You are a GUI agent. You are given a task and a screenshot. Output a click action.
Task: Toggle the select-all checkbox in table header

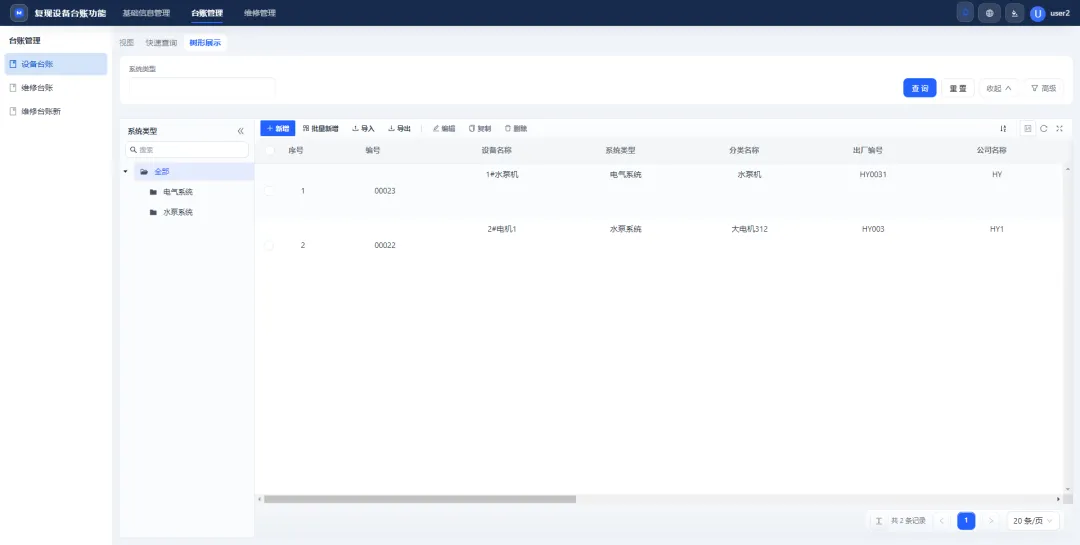click(x=269, y=150)
